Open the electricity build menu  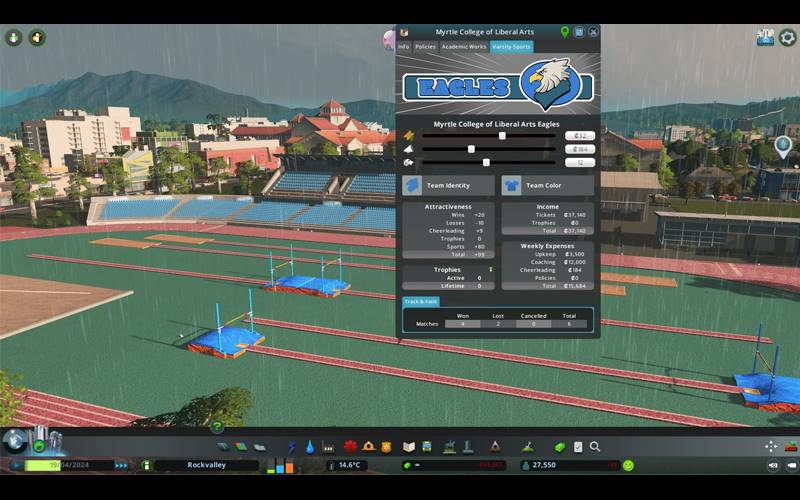(x=292, y=447)
